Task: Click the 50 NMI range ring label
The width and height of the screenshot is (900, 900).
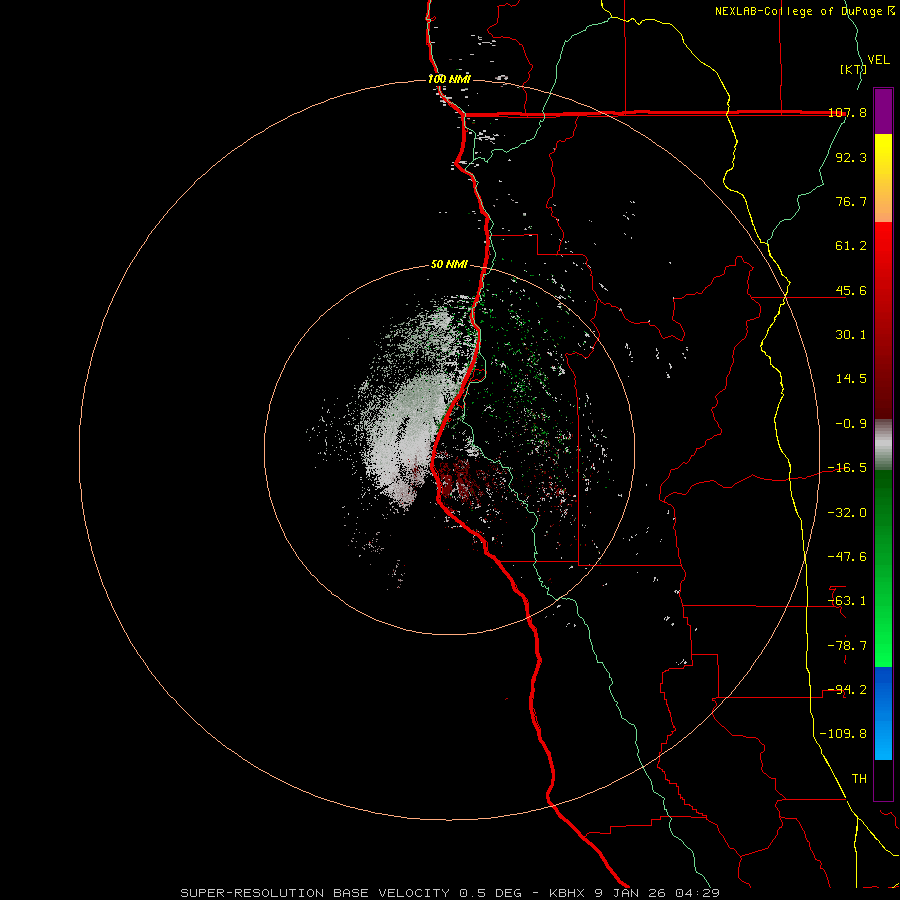Action: (449, 265)
